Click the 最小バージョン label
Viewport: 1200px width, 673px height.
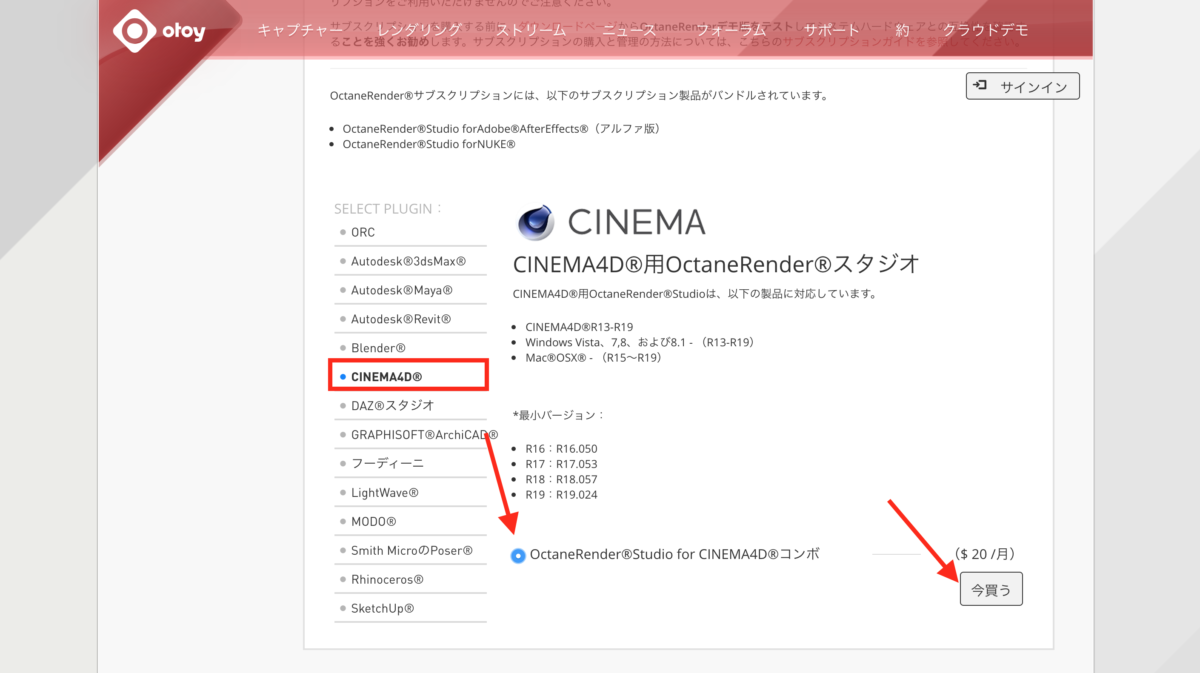click(x=559, y=414)
